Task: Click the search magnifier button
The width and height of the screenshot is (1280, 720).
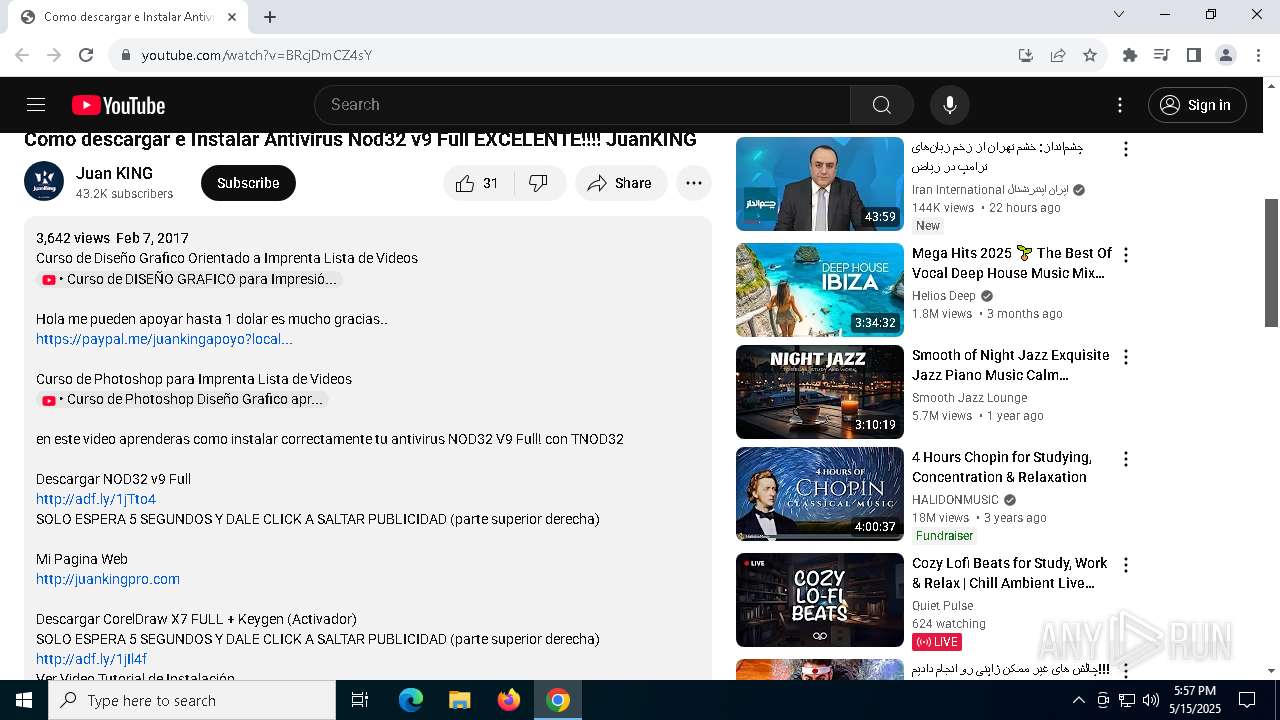Action: (881, 105)
